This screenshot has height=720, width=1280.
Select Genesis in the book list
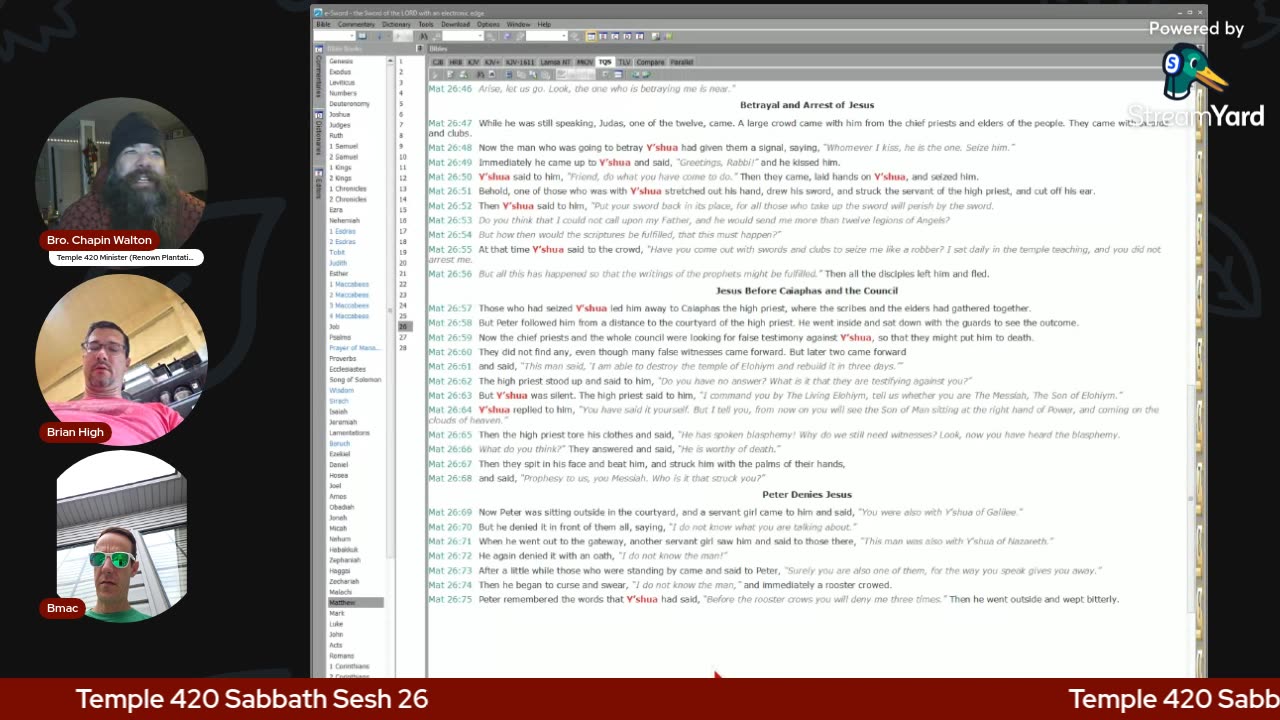341,61
